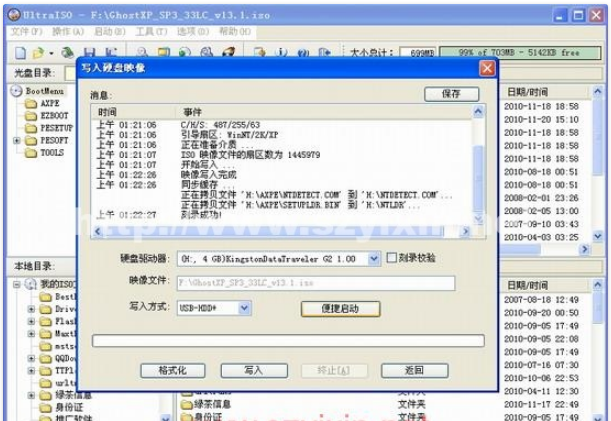
Task: Click the green disc convert icon
Action: point(185,52)
